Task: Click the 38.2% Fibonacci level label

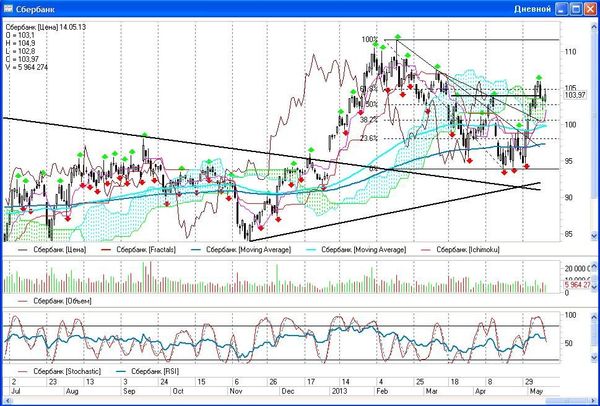Action: [x=369, y=120]
